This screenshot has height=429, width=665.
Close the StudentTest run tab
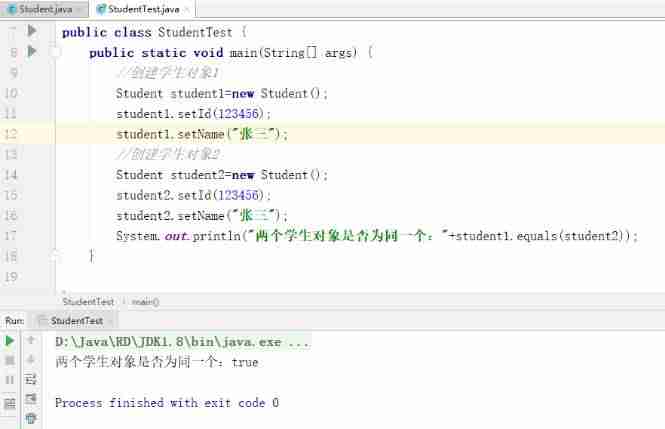pyautogui.click(x=110, y=321)
